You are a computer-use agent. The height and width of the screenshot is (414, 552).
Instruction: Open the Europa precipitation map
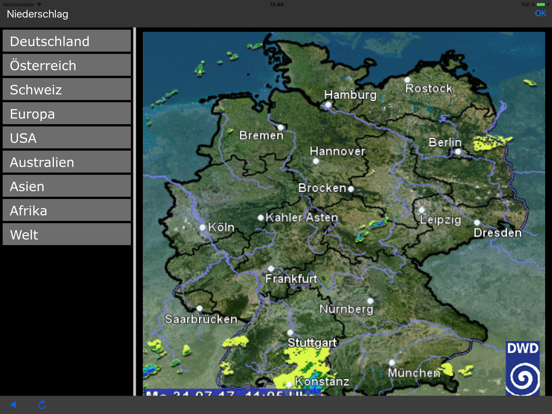(67, 114)
